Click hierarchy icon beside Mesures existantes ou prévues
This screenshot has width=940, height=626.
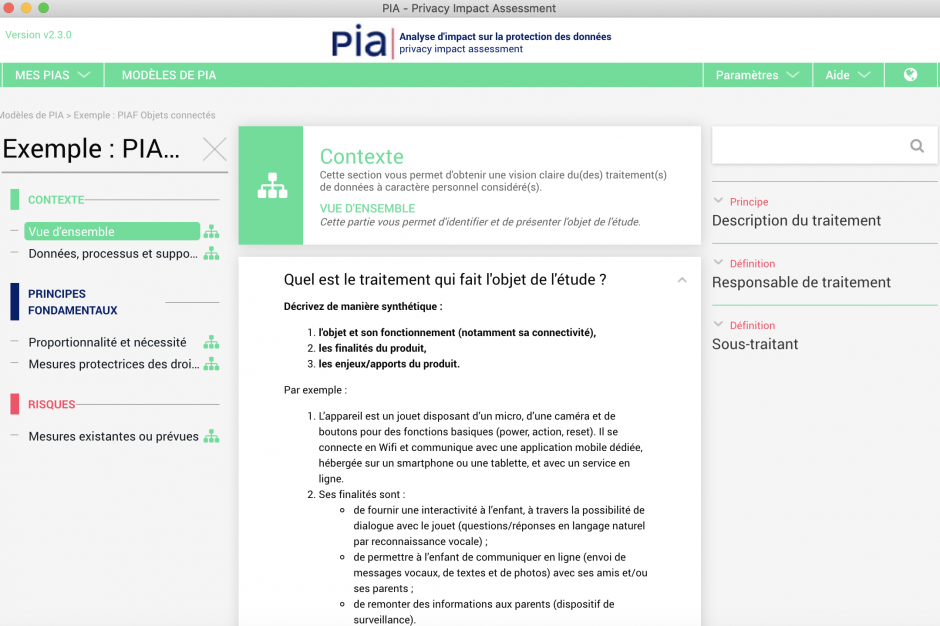tap(211, 437)
